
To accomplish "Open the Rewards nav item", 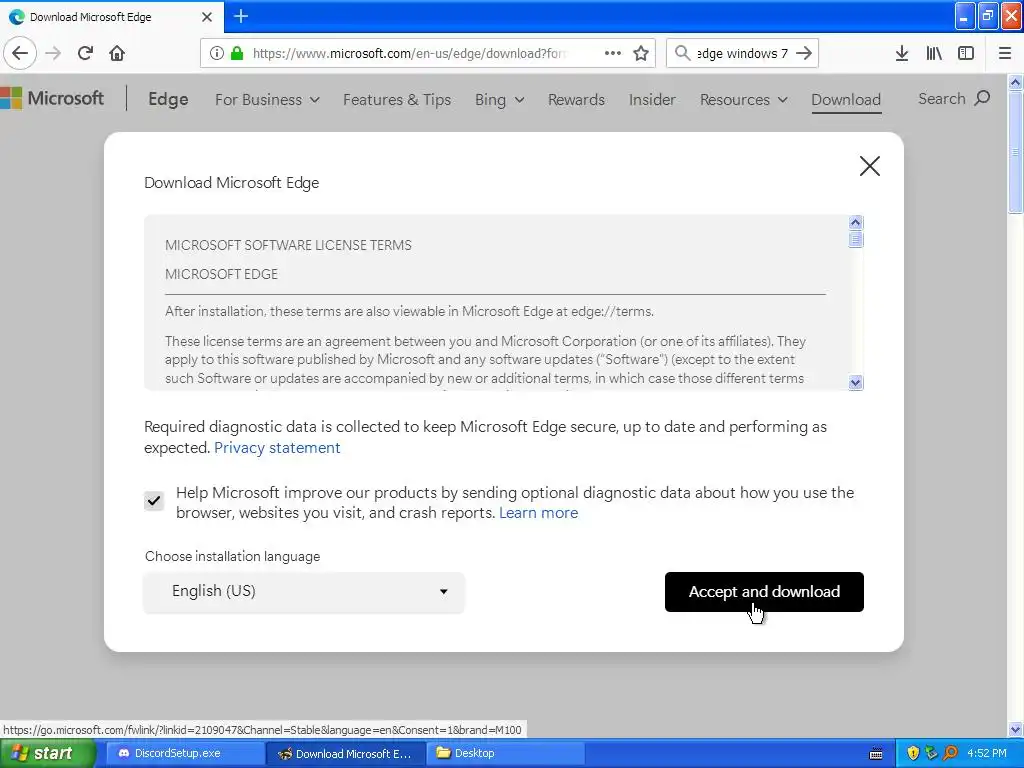I will pos(576,99).
